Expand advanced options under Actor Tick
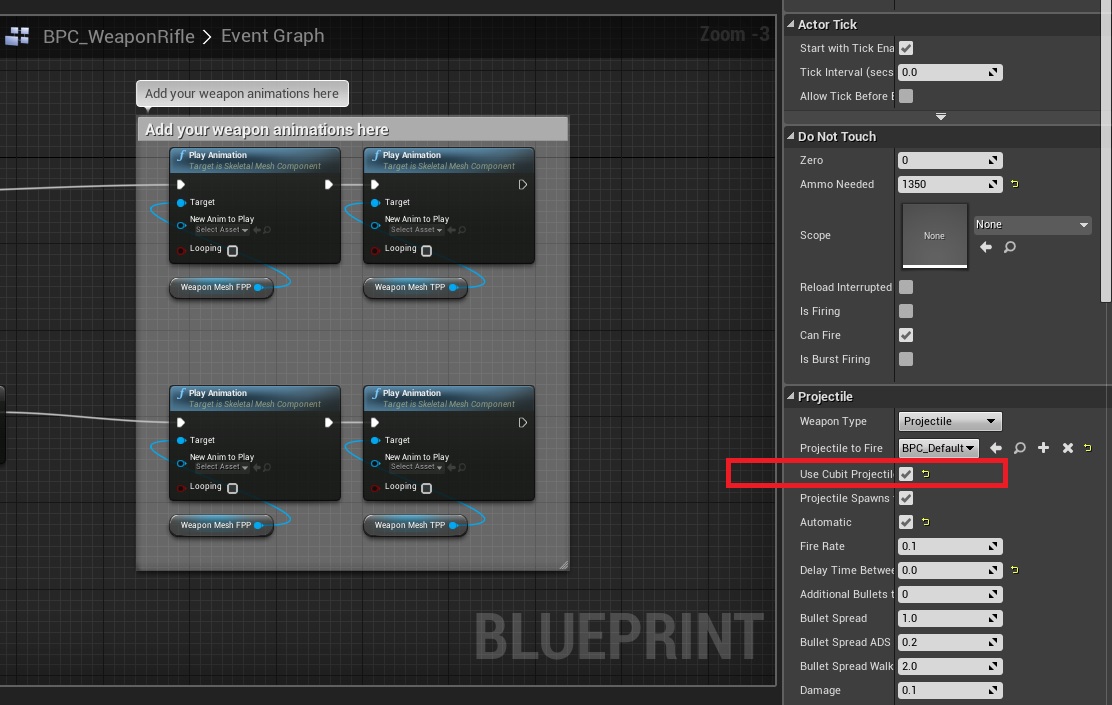Viewport: 1112px width, 705px height. click(940, 117)
